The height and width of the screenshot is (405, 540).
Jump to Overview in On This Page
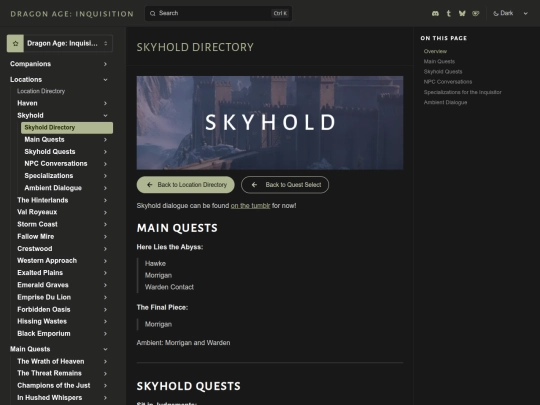[435, 51]
